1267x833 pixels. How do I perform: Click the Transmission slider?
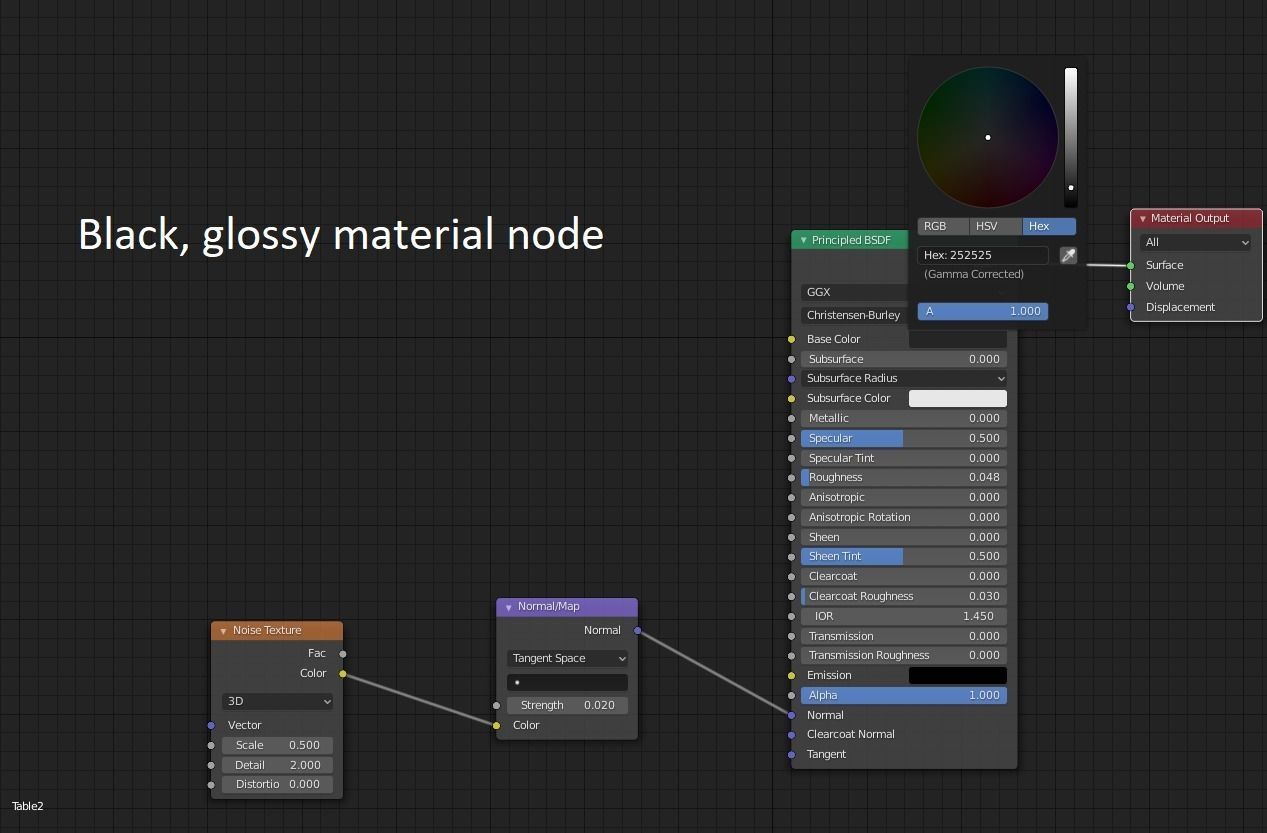(x=904, y=636)
